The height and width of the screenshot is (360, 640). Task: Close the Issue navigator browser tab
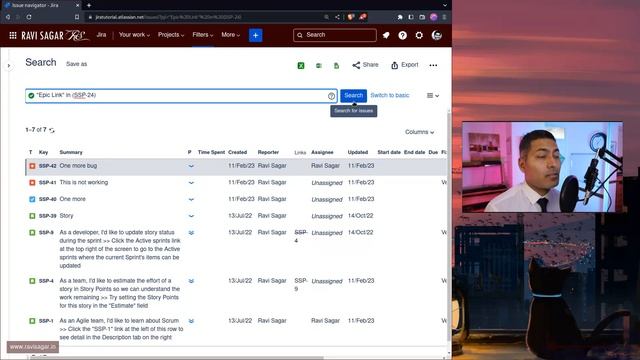(x=78, y=5)
